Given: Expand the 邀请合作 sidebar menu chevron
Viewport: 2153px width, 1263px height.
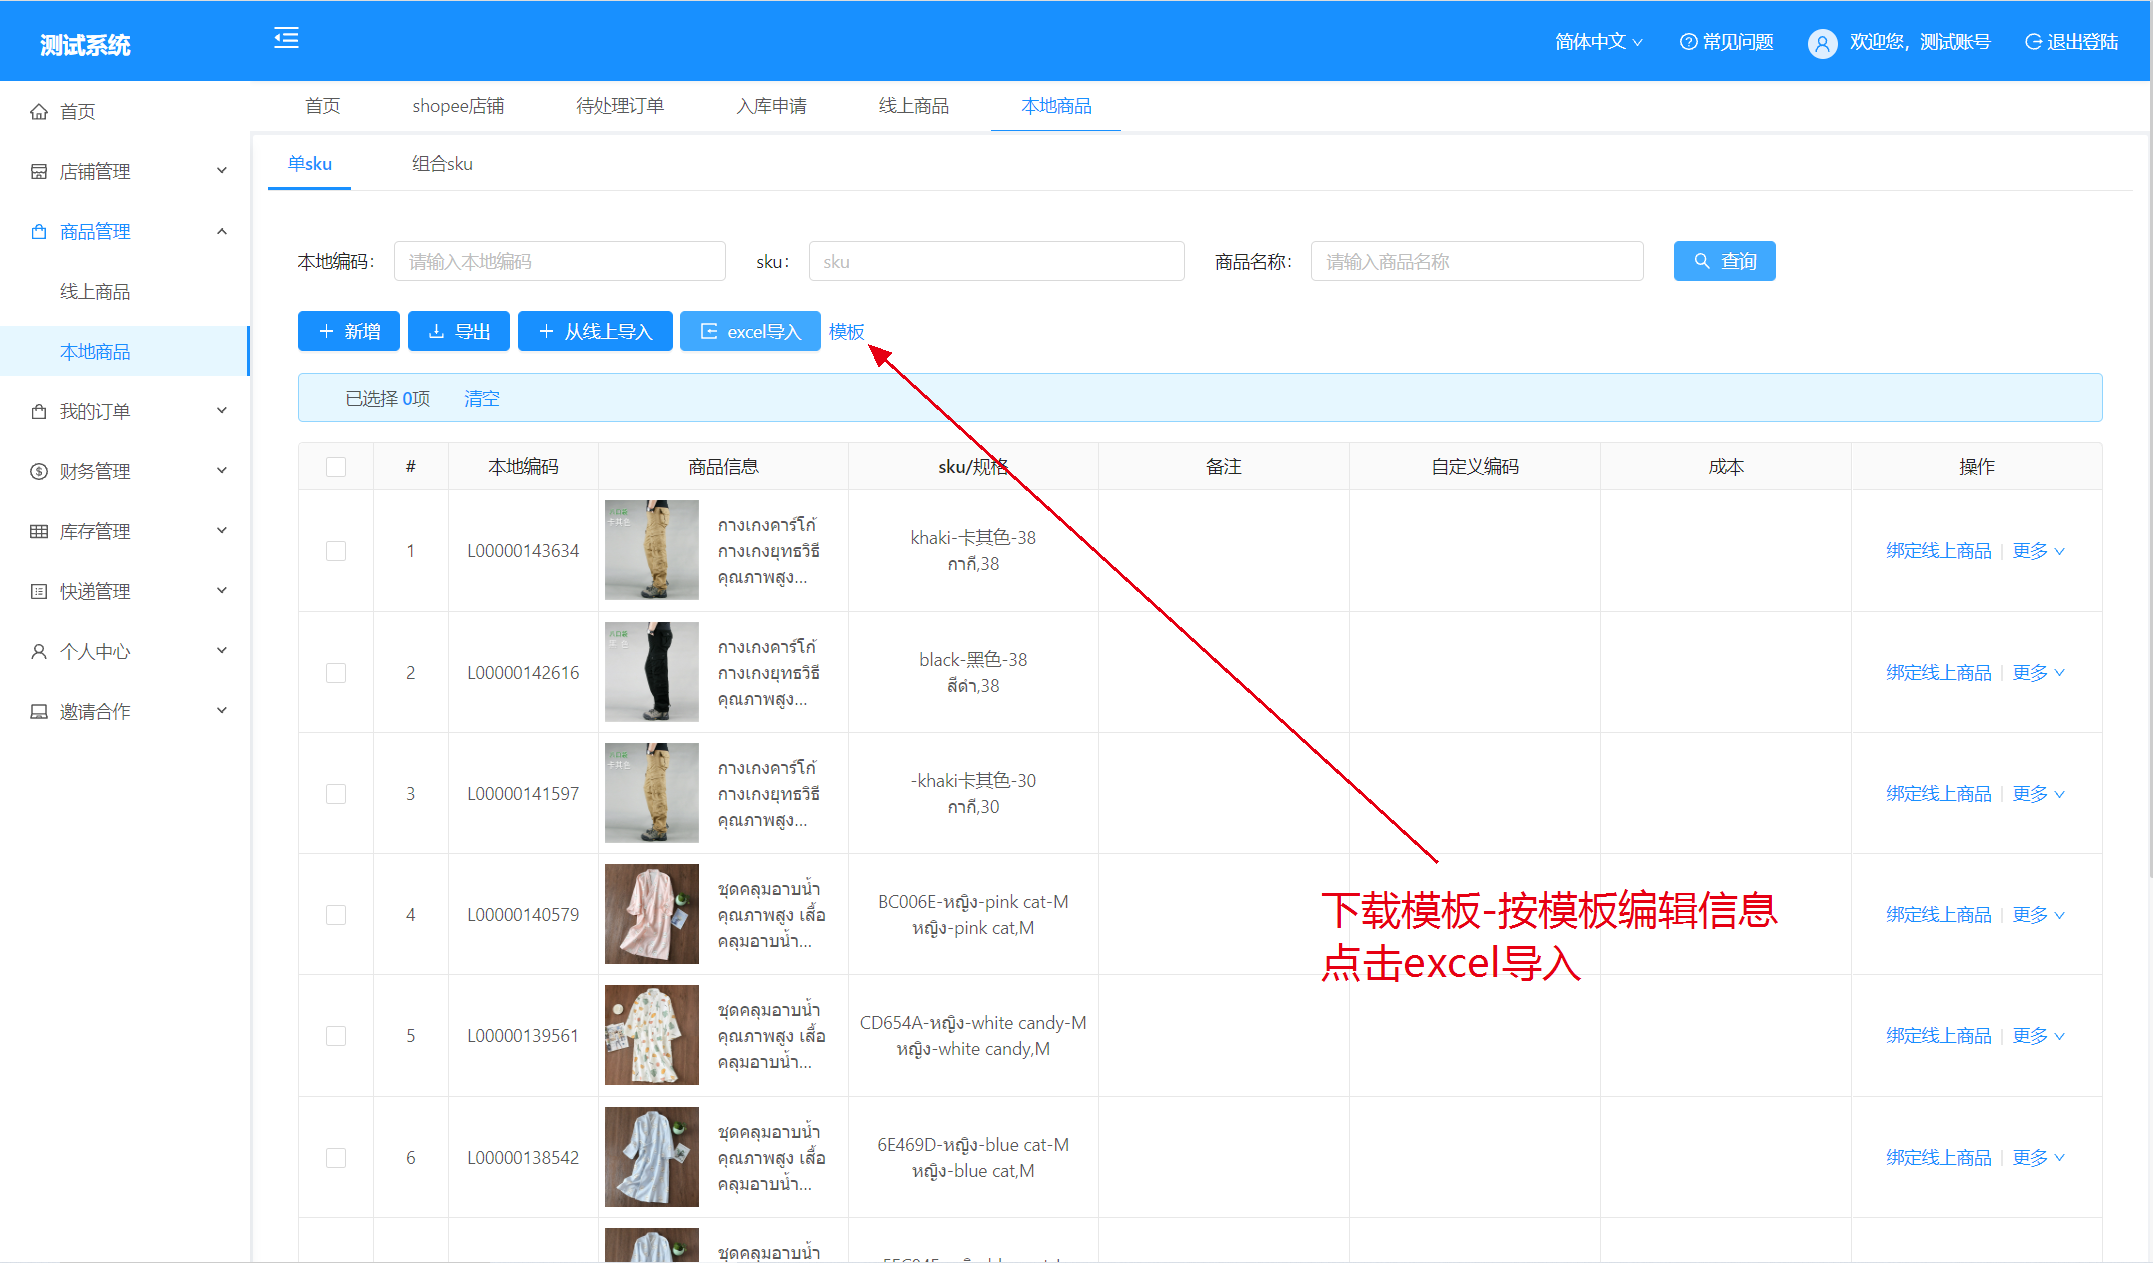Looking at the screenshot, I should [222, 711].
